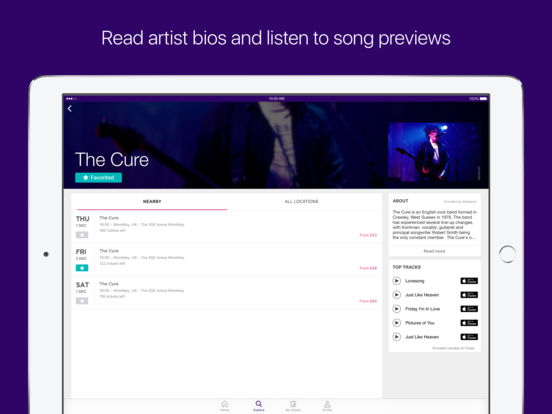
Task: Open The Cure concert photo thumbnail
Action: tap(434, 152)
